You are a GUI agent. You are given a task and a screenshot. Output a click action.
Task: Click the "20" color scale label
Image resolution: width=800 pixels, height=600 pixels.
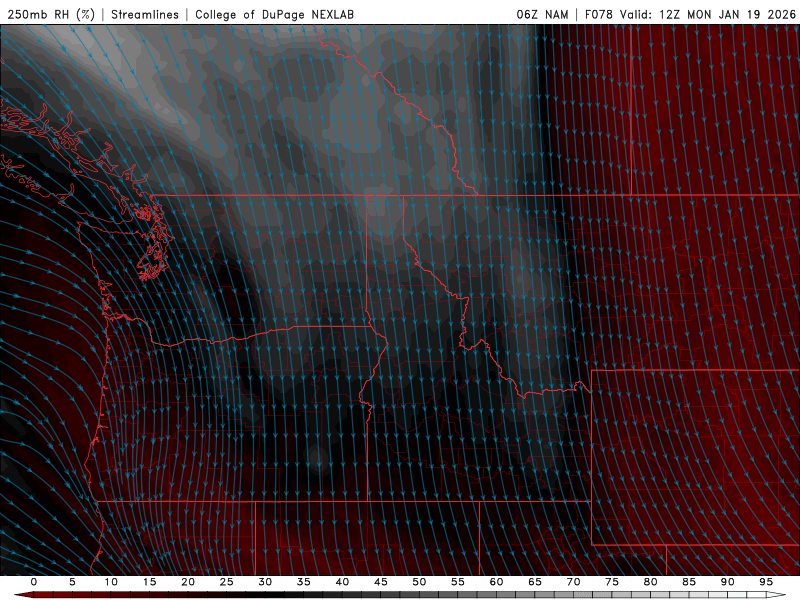(x=188, y=582)
